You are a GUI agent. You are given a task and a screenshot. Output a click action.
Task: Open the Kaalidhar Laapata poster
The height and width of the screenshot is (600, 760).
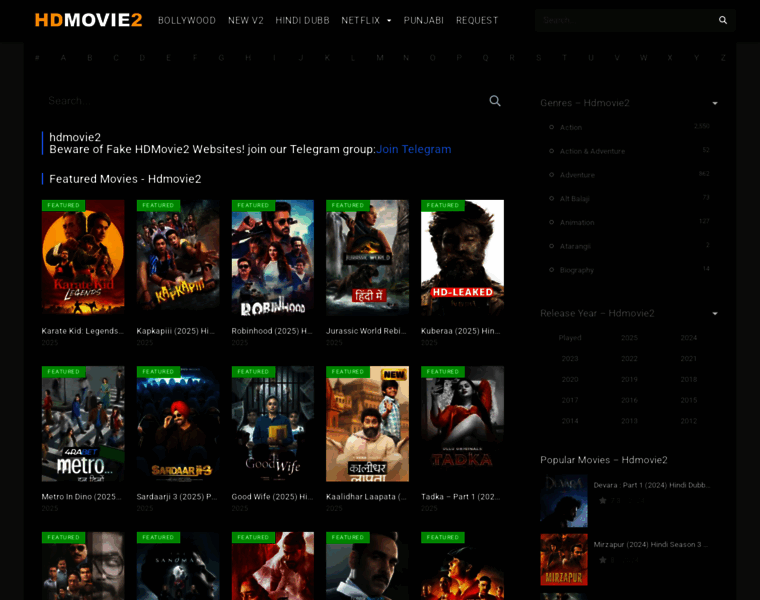[x=367, y=424]
